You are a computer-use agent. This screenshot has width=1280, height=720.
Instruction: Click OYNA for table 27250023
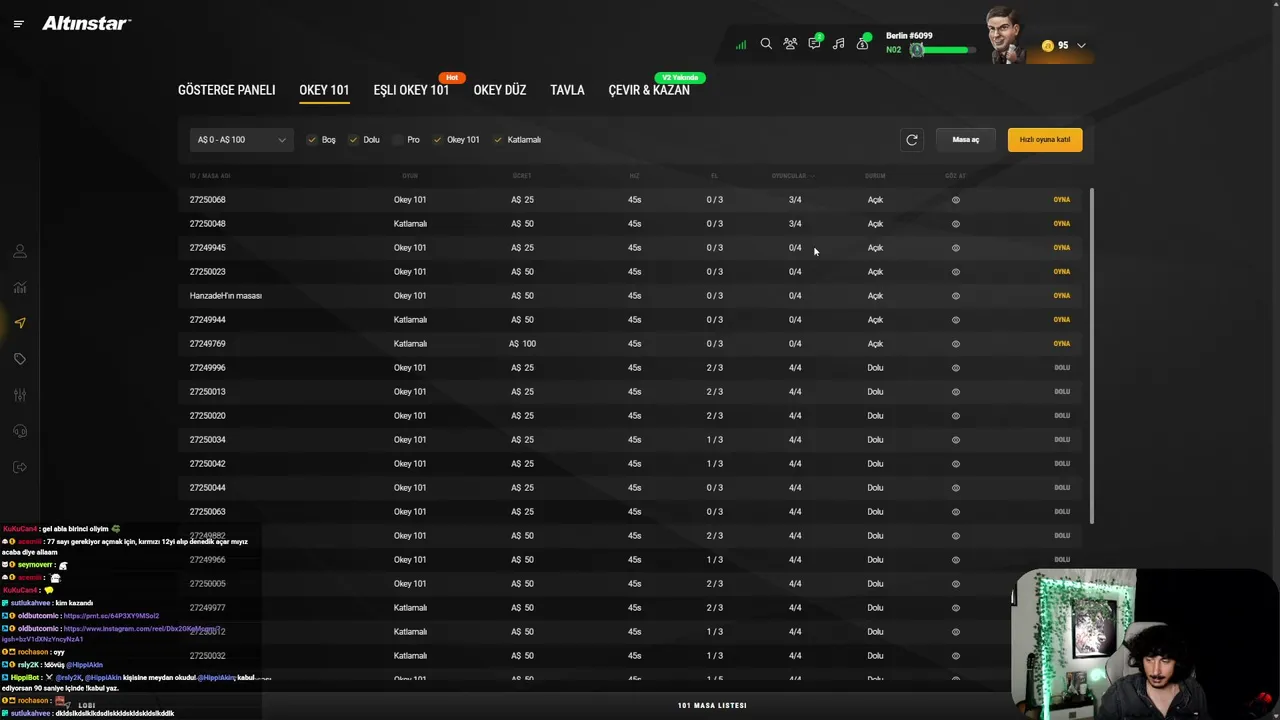[x=1062, y=272]
